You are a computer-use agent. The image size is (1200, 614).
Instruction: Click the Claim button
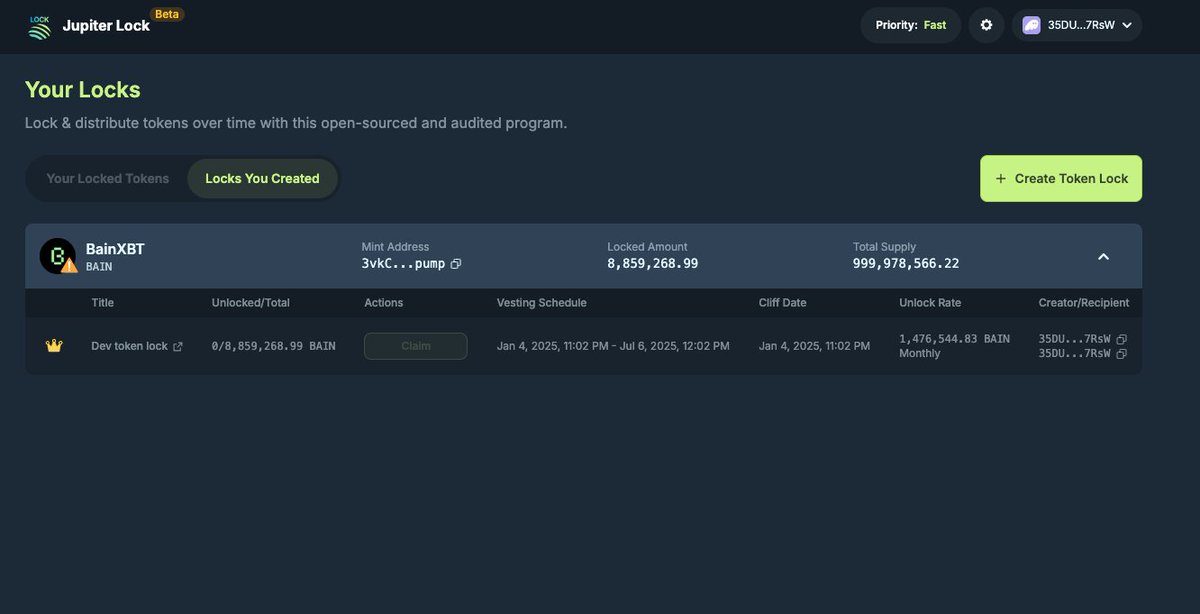pyautogui.click(x=415, y=346)
